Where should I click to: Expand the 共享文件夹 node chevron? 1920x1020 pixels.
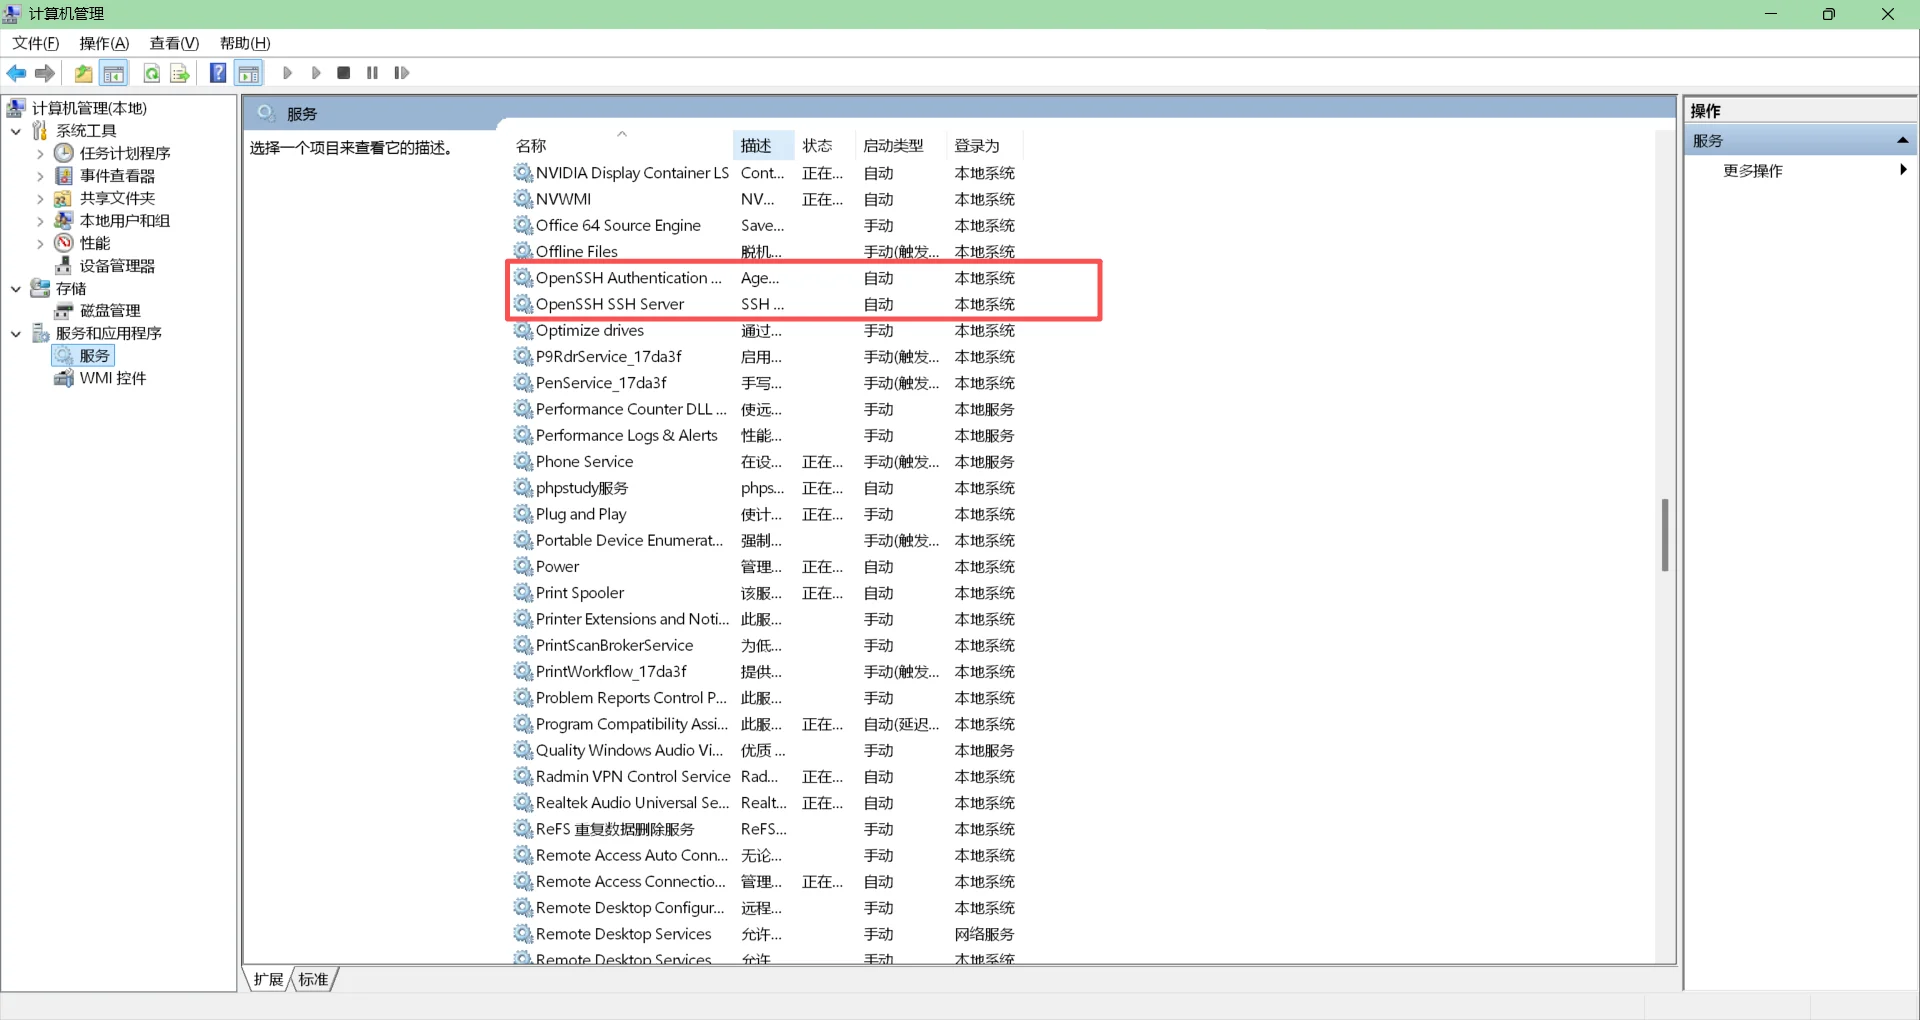[x=40, y=199]
